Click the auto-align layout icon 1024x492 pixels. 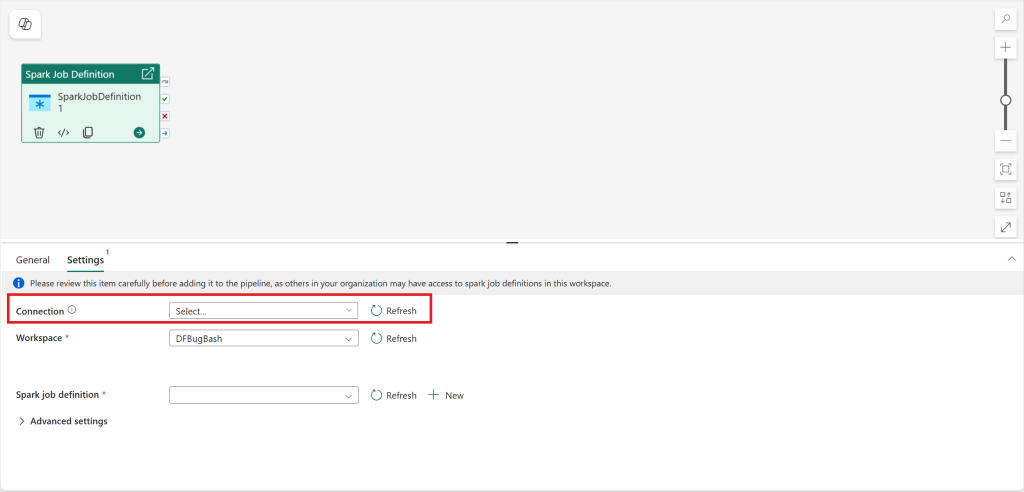[x=1006, y=198]
